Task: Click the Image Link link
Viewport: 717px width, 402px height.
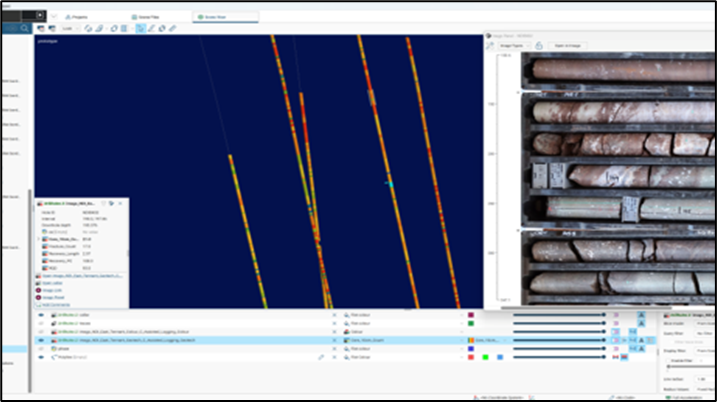Action: [53, 290]
